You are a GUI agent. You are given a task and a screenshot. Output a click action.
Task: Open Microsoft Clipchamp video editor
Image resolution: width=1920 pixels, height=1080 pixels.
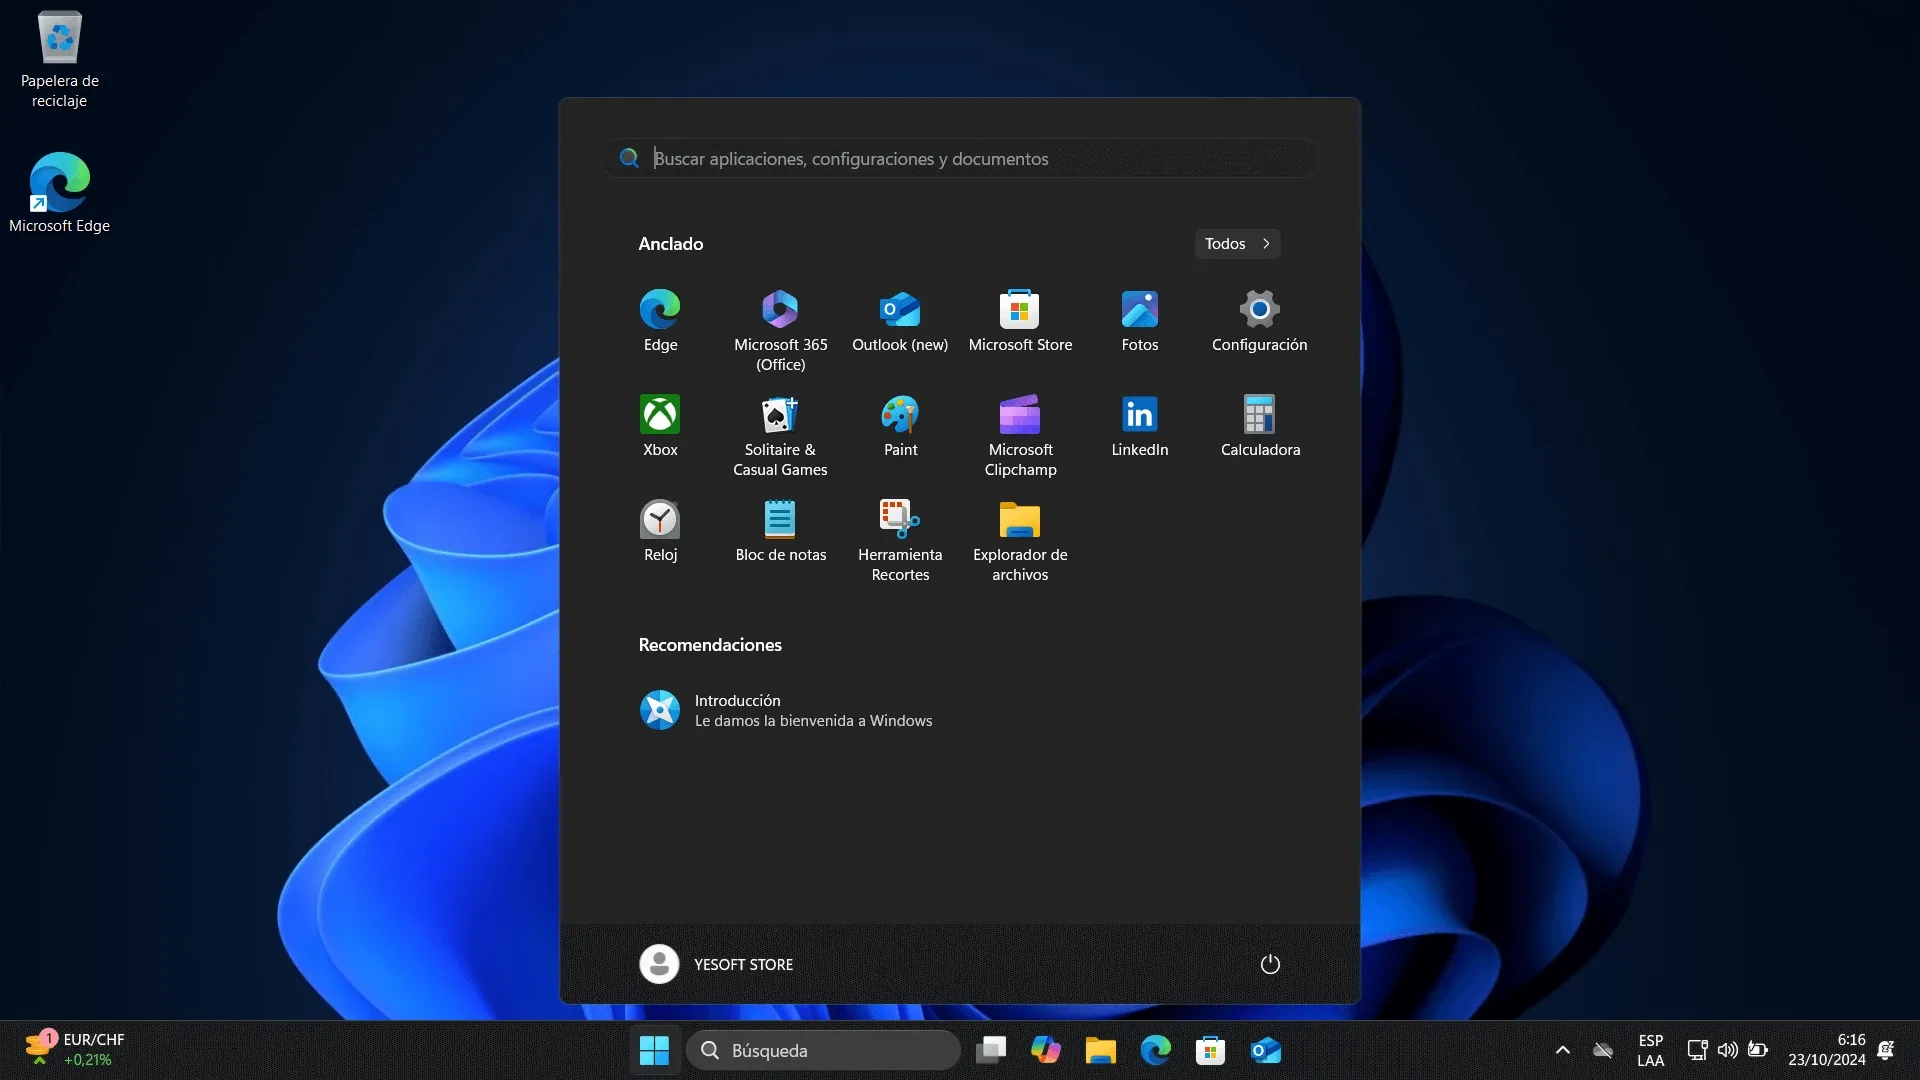(1020, 435)
